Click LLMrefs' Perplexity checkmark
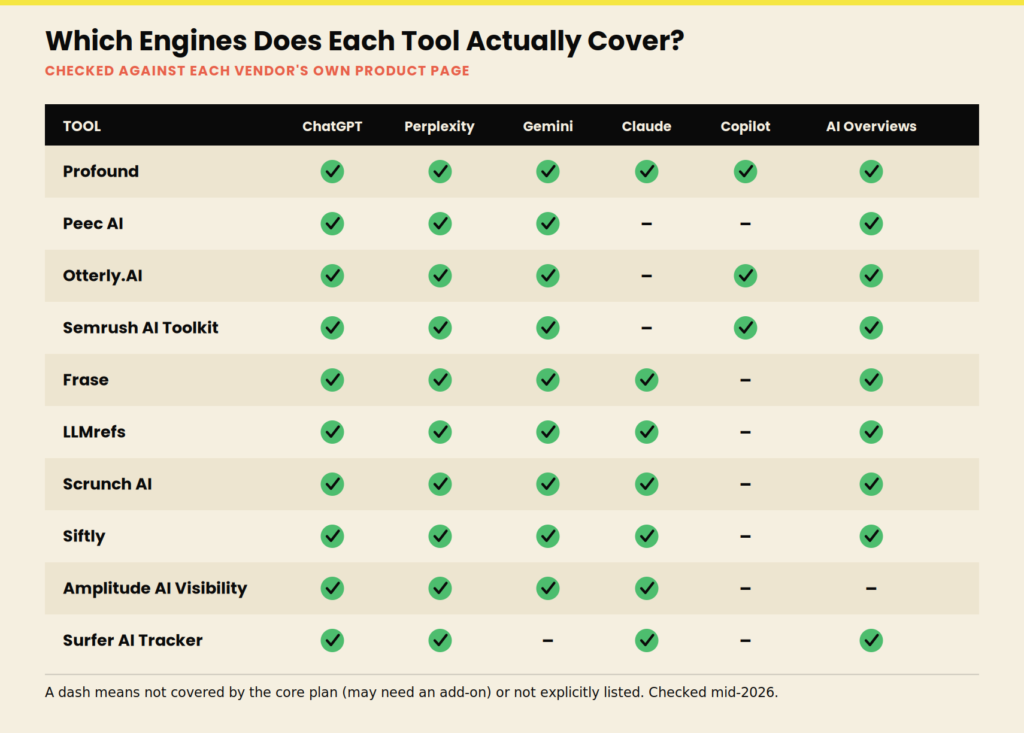 point(440,432)
